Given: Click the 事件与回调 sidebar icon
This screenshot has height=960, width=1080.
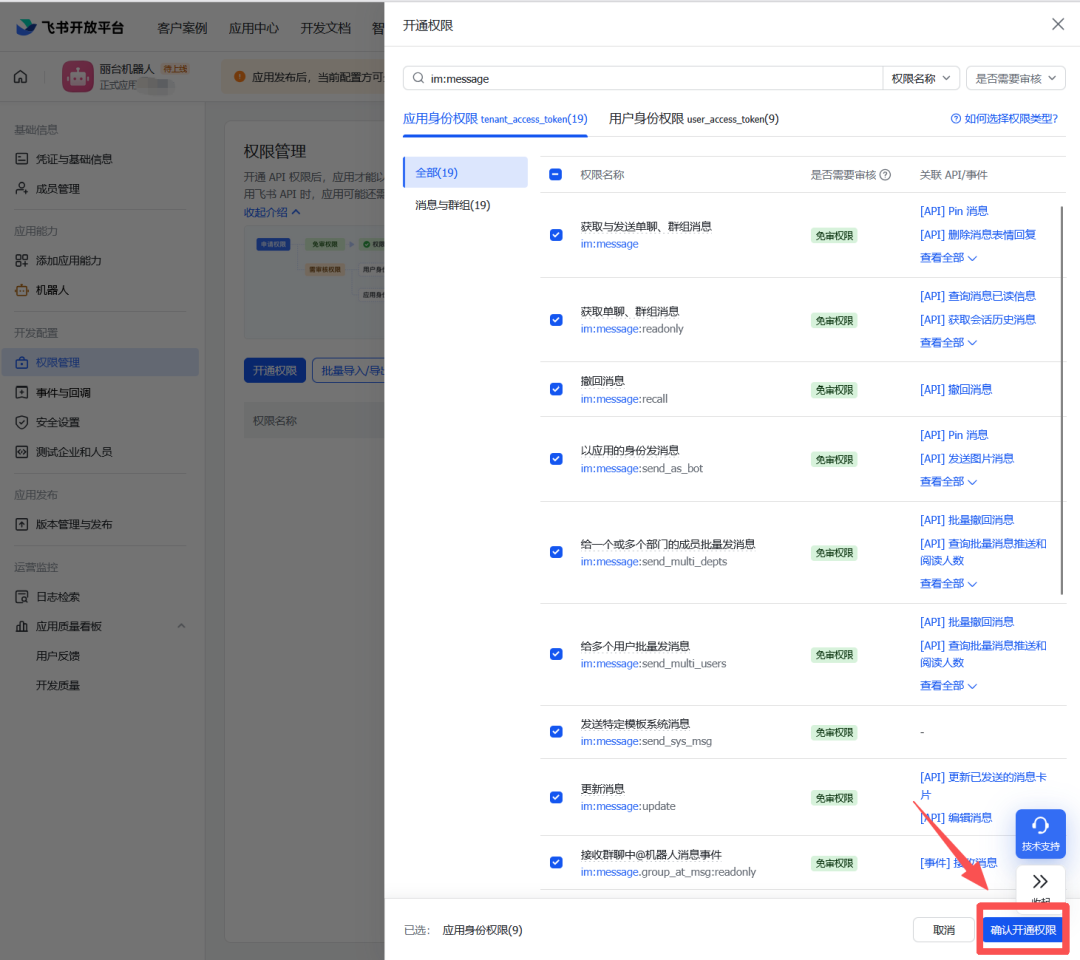Looking at the screenshot, I should (x=22, y=393).
